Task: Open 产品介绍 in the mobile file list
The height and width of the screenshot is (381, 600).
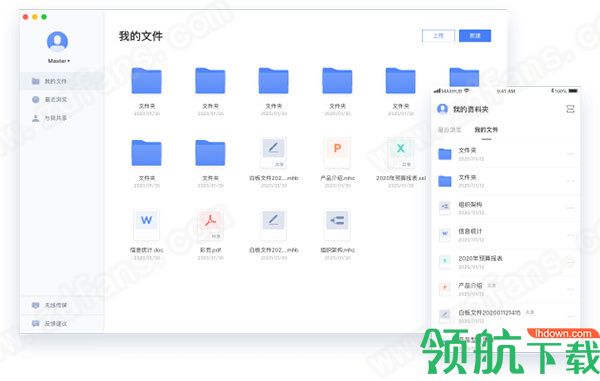Action: click(x=505, y=289)
